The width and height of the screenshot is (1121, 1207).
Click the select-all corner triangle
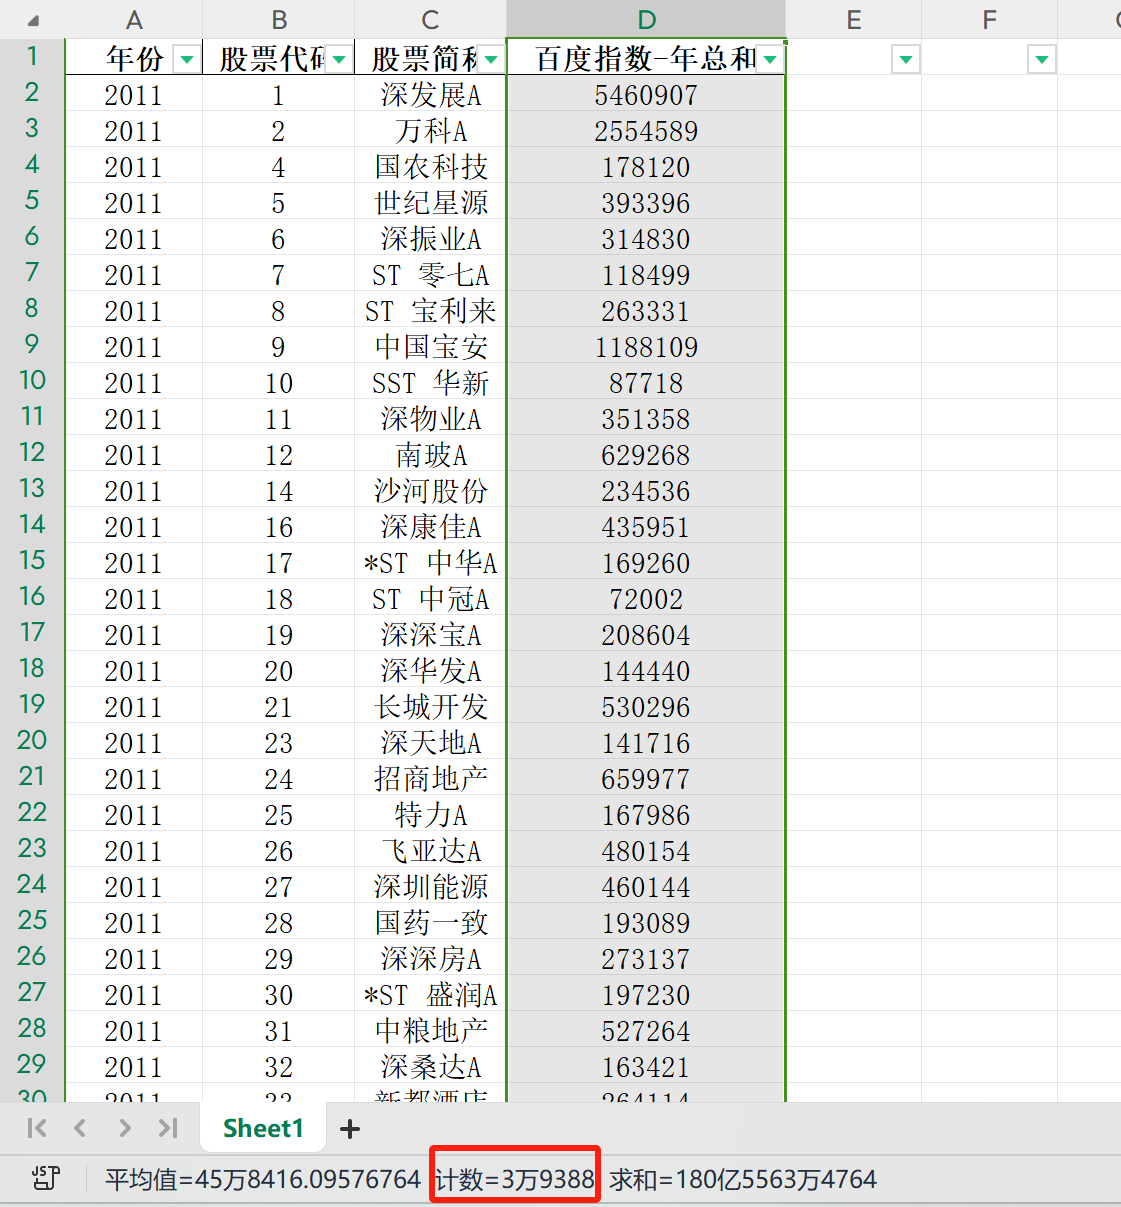(32, 20)
